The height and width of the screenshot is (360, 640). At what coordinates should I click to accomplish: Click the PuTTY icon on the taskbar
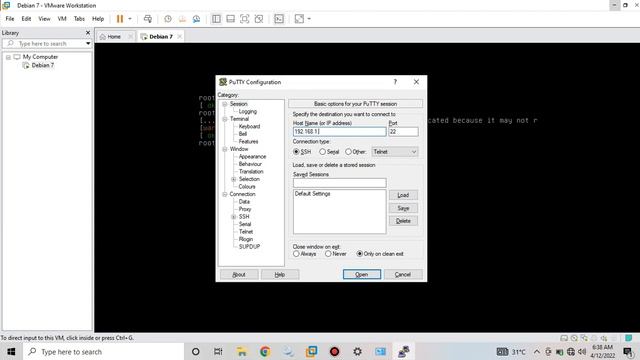click(x=404, y=351)
